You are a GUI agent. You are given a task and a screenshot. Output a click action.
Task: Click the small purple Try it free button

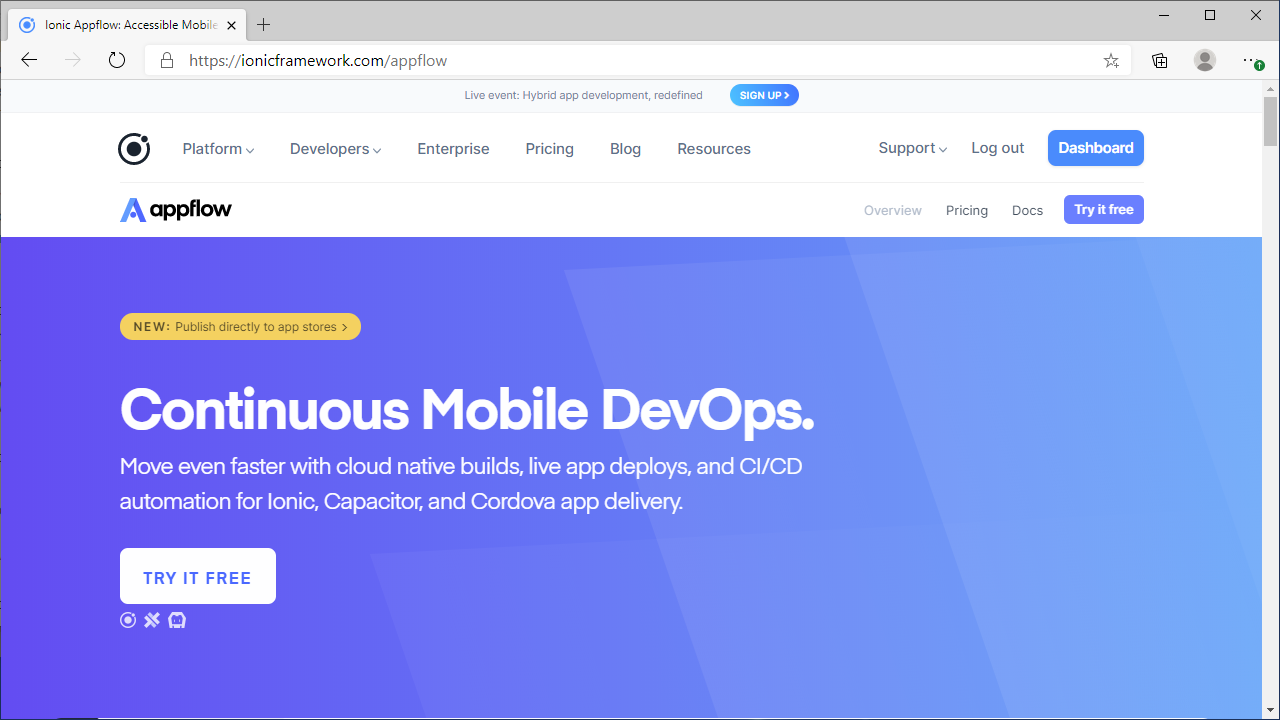pyautogui.click(x=1104, y=210)
